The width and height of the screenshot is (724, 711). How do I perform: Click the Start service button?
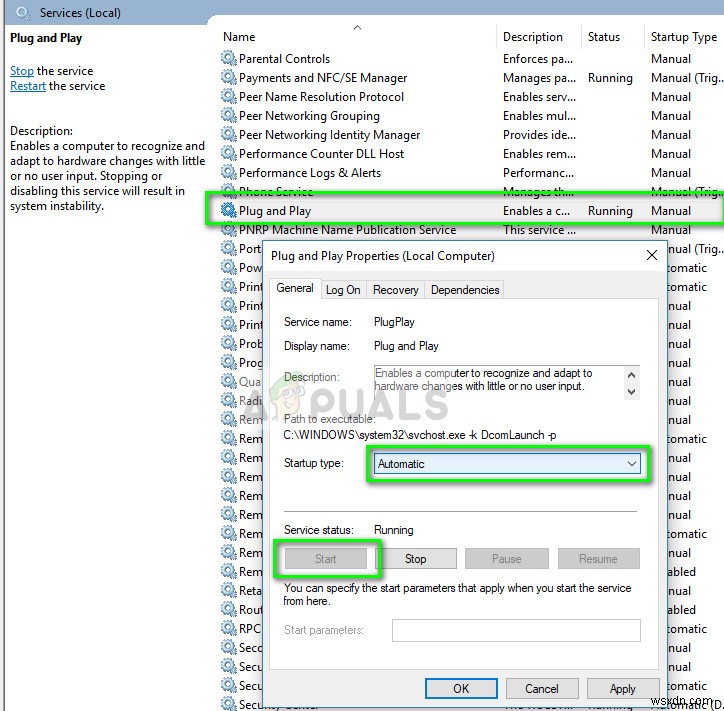326,559
